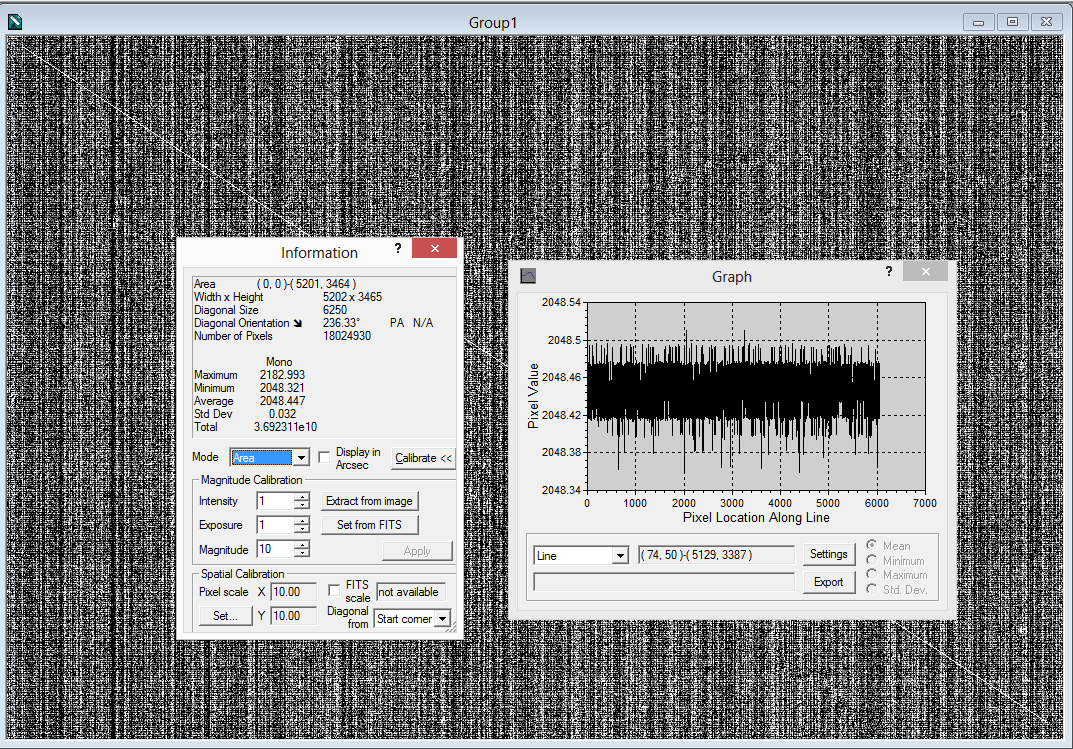1073x749 pixels.
Task: Click the Magnitude input field
Action: 274,549
